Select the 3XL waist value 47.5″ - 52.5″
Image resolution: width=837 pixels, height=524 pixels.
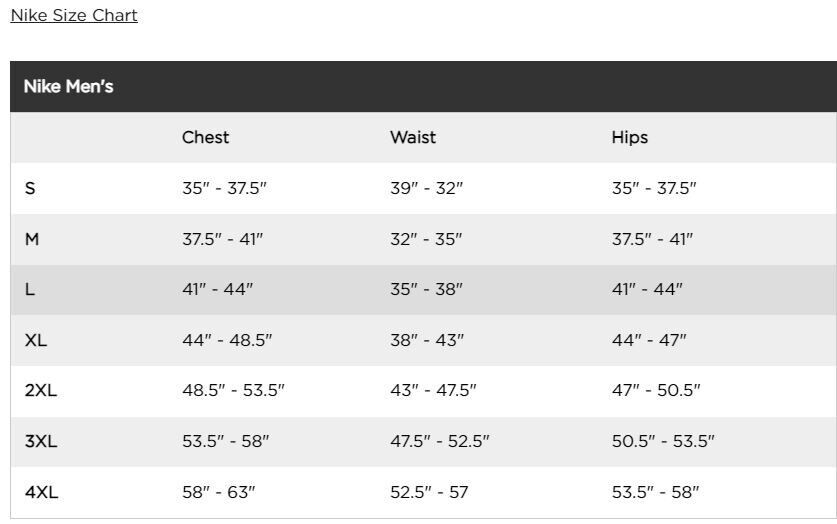(439, 441)
